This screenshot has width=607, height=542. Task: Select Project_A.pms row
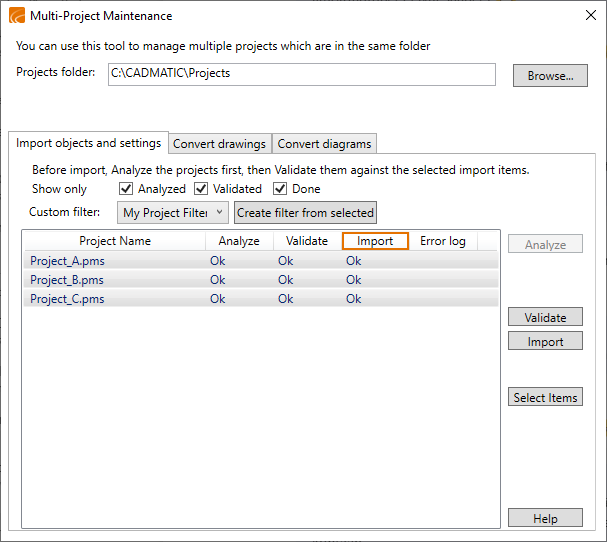[x=67, y=261]
